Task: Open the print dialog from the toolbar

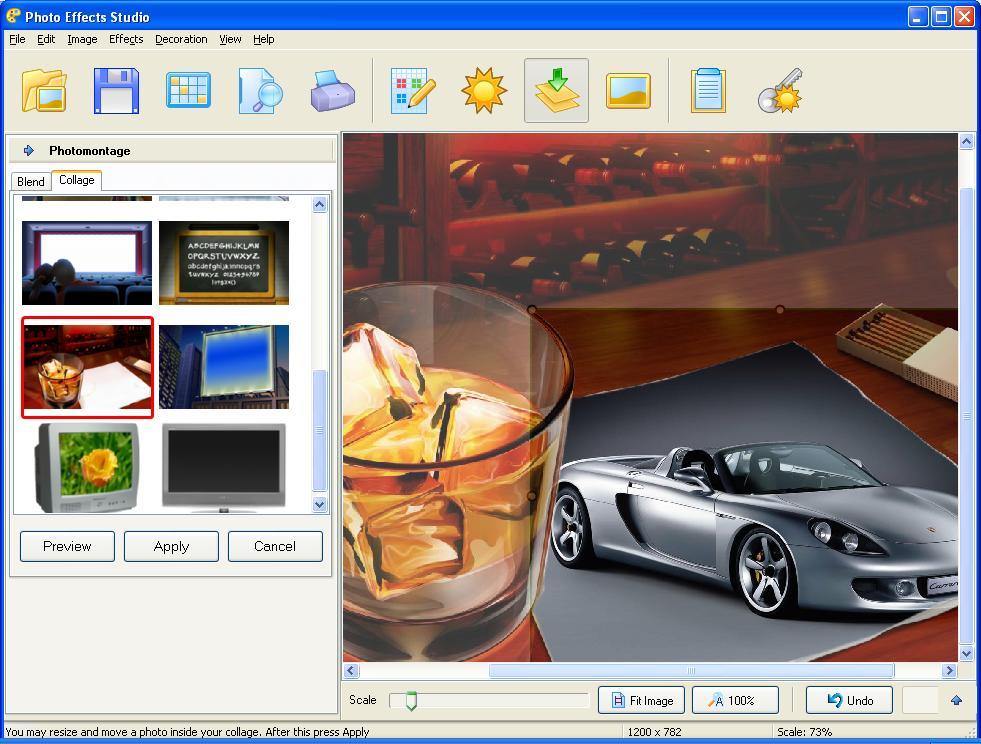Action: 332,90
